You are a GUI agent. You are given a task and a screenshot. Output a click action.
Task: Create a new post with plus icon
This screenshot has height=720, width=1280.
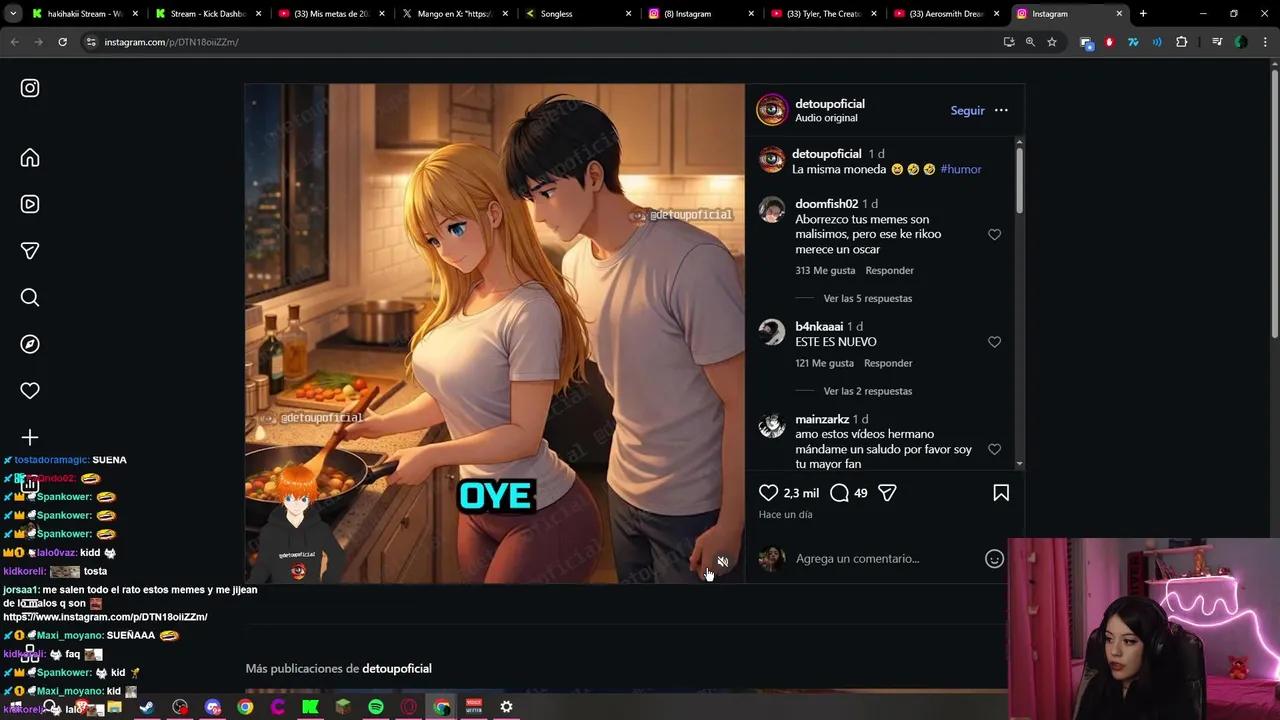[x=30, y=437]
